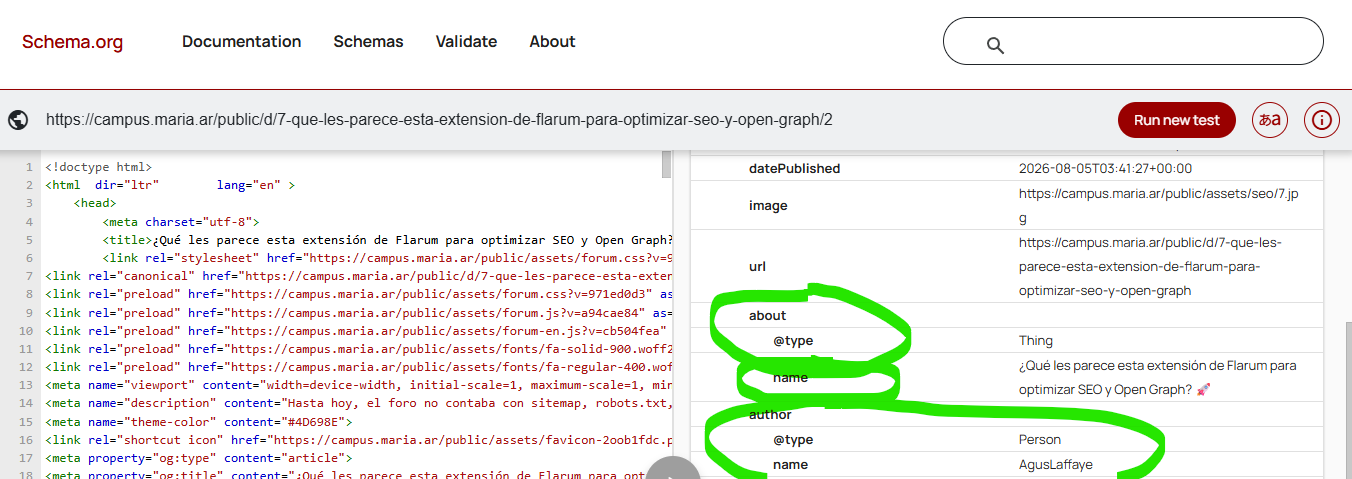
Task: Select the url property label
Action: point(757,267)
